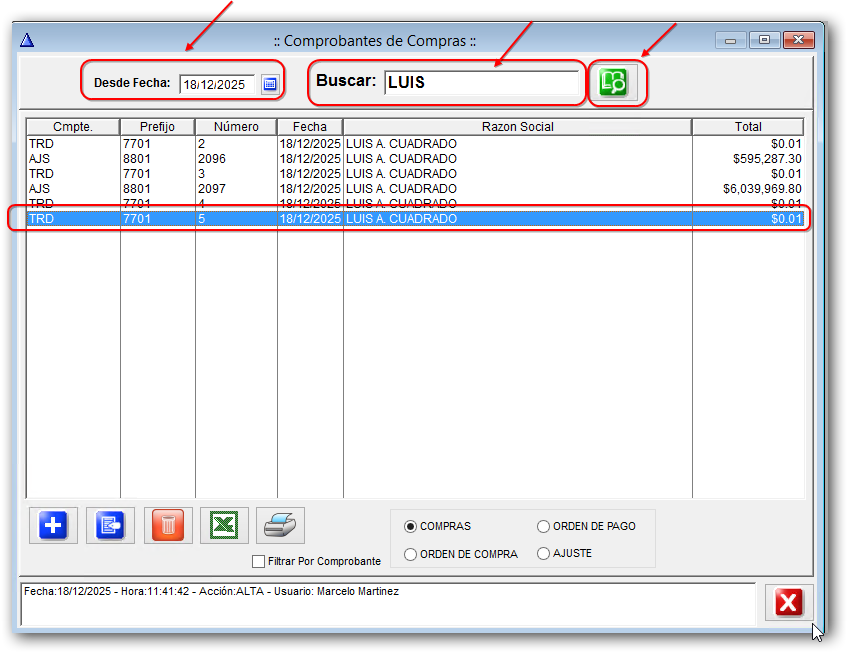The image size is (848, 655).
Task: Select the COMPRAS radio option
Action: click(x=411, y=526)
